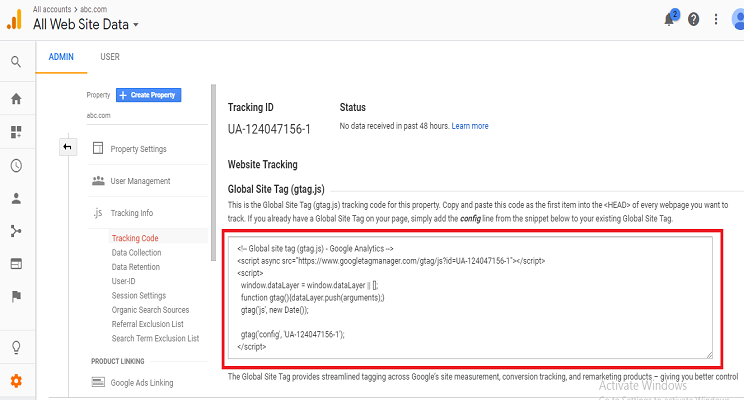Open Property Settings
The width and height of the screenshot is (744, 400).
(139, 149)
